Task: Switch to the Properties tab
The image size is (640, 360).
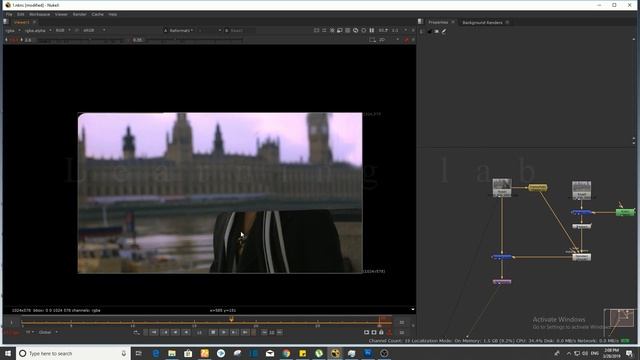Action: (x=438, y=22)
